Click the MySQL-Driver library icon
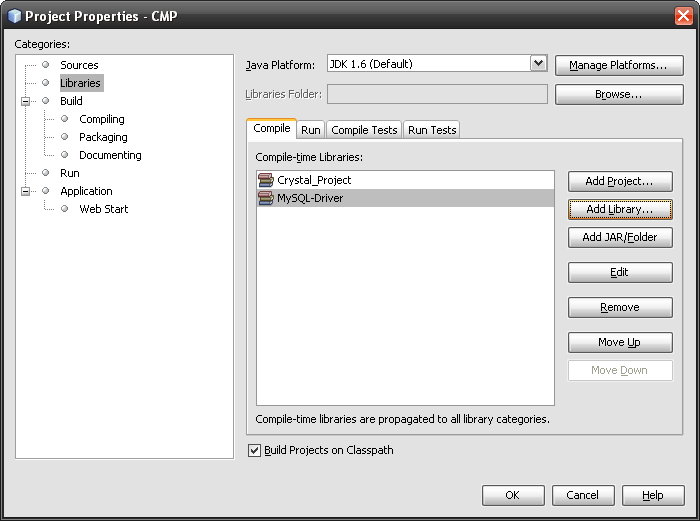Screen dimensions: 700x521 pyautogui.click(x=266, y=198)
